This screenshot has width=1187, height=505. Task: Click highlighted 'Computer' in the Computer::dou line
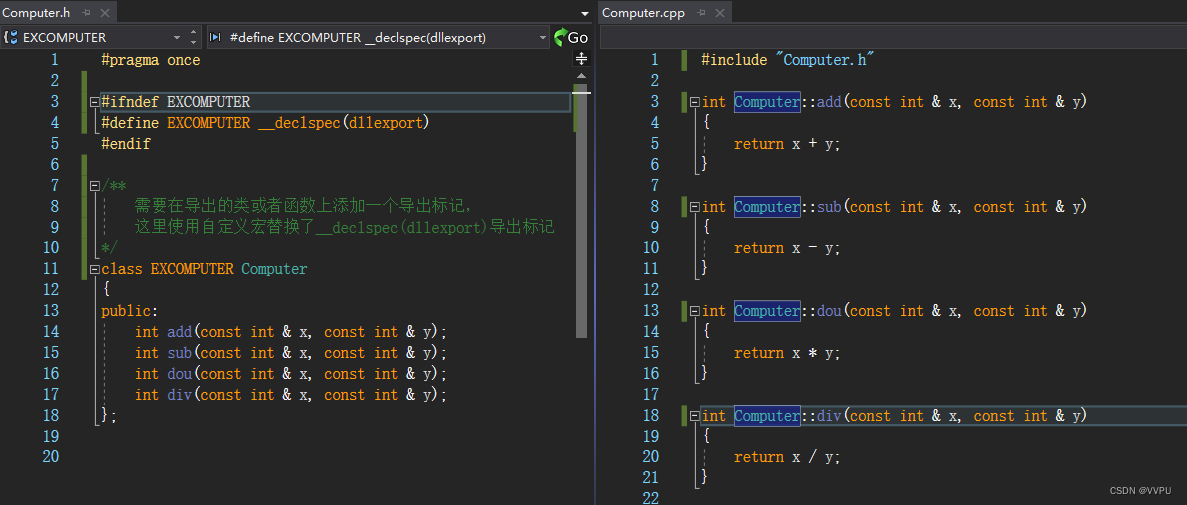pyautogui.click(x=767, y=311)
